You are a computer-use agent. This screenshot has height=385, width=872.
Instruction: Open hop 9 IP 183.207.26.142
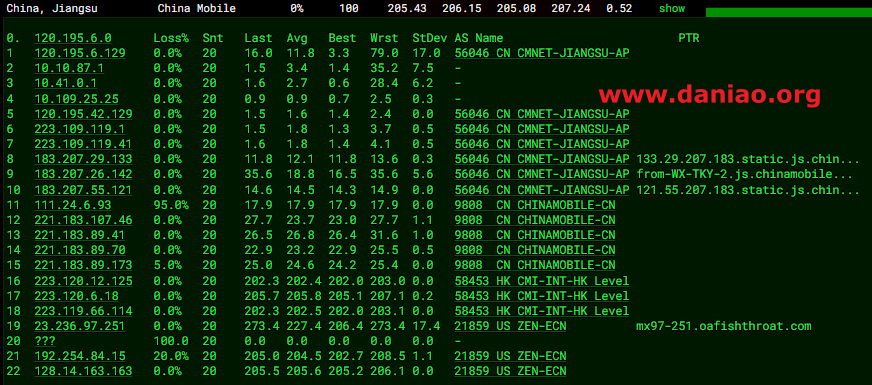(83, 174)
